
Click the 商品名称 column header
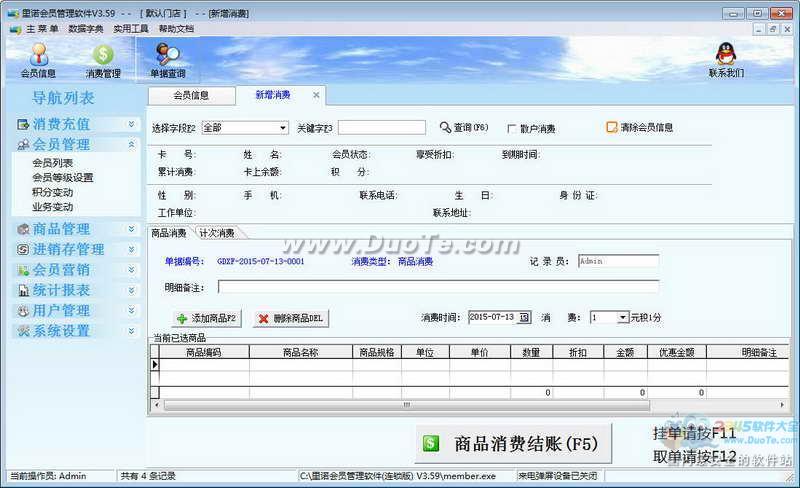tap(301, 352)
